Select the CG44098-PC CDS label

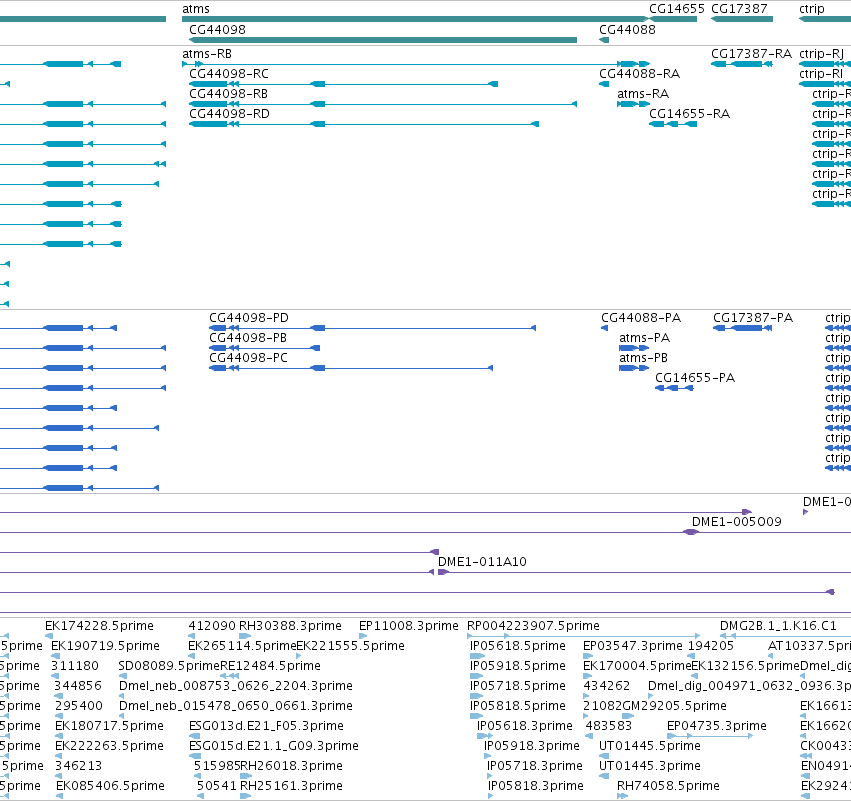248,358
